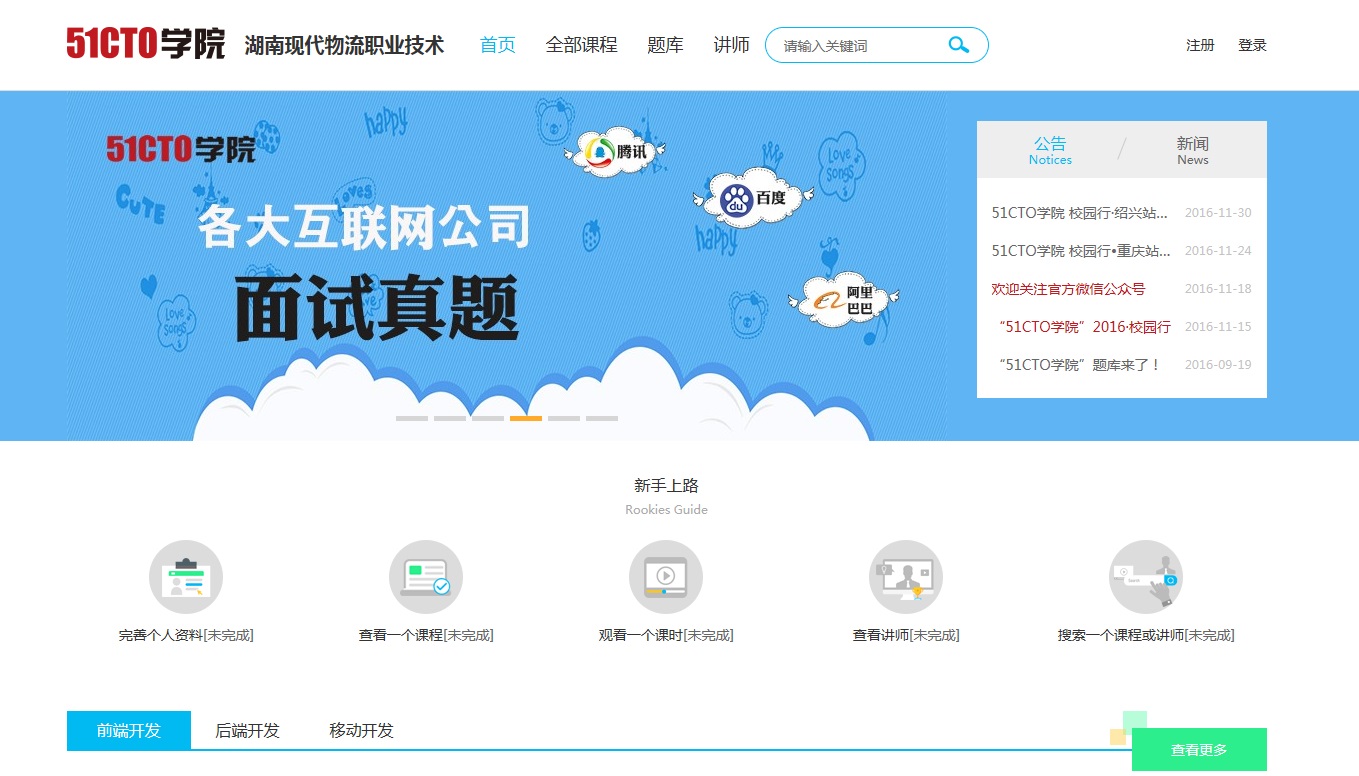Select the first banner slide indicator
The width and height of the screenshot is (1359, 776).
[412, 418]
